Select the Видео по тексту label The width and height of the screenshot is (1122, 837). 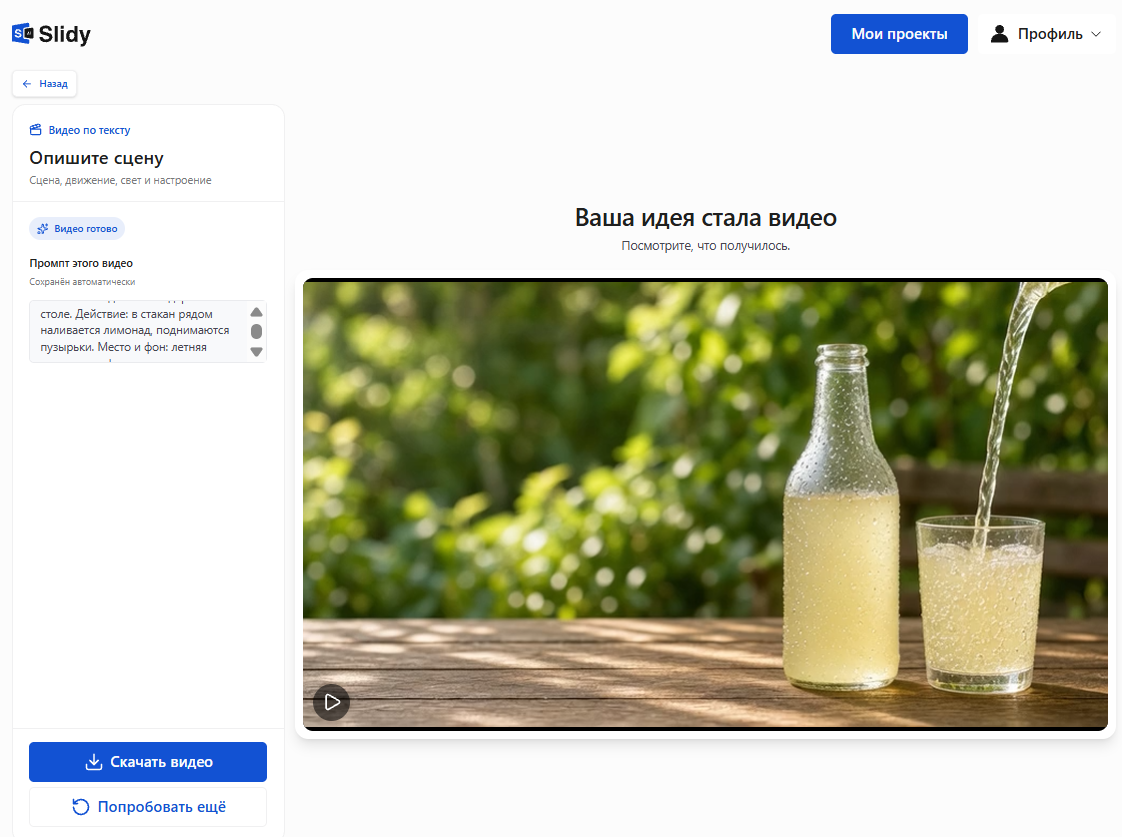(89, 130)
